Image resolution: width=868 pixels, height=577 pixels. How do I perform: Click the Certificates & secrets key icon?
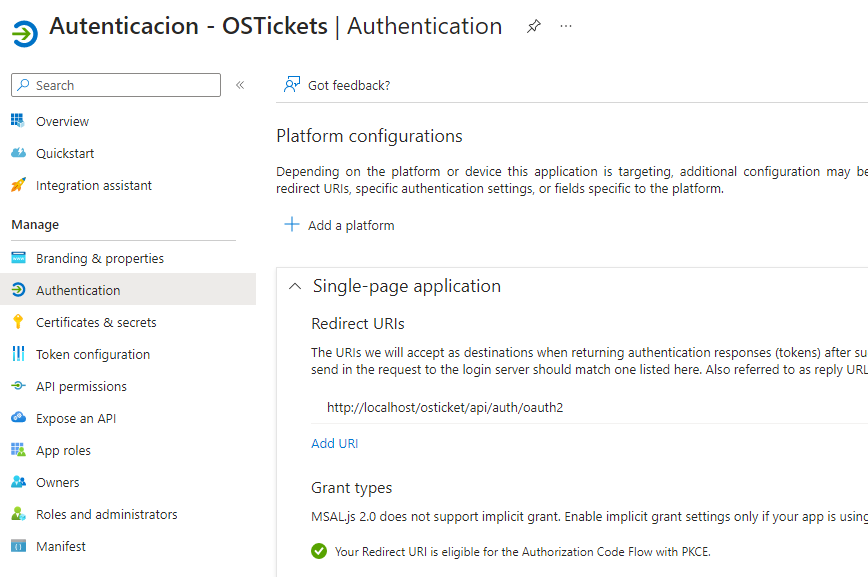coord(18,322)
